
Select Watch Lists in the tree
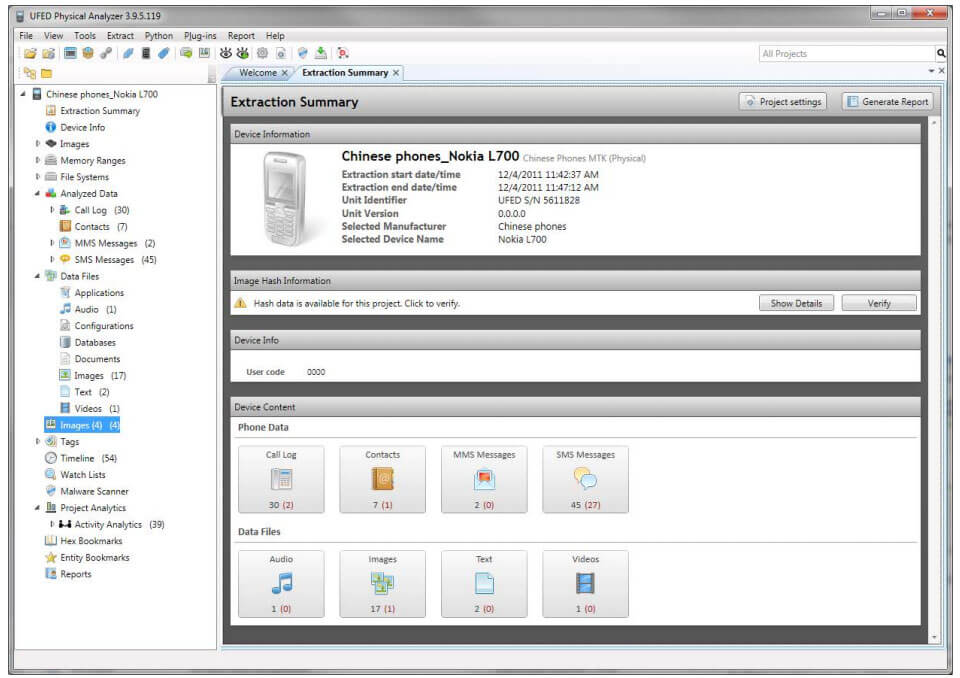click(82, 475)
